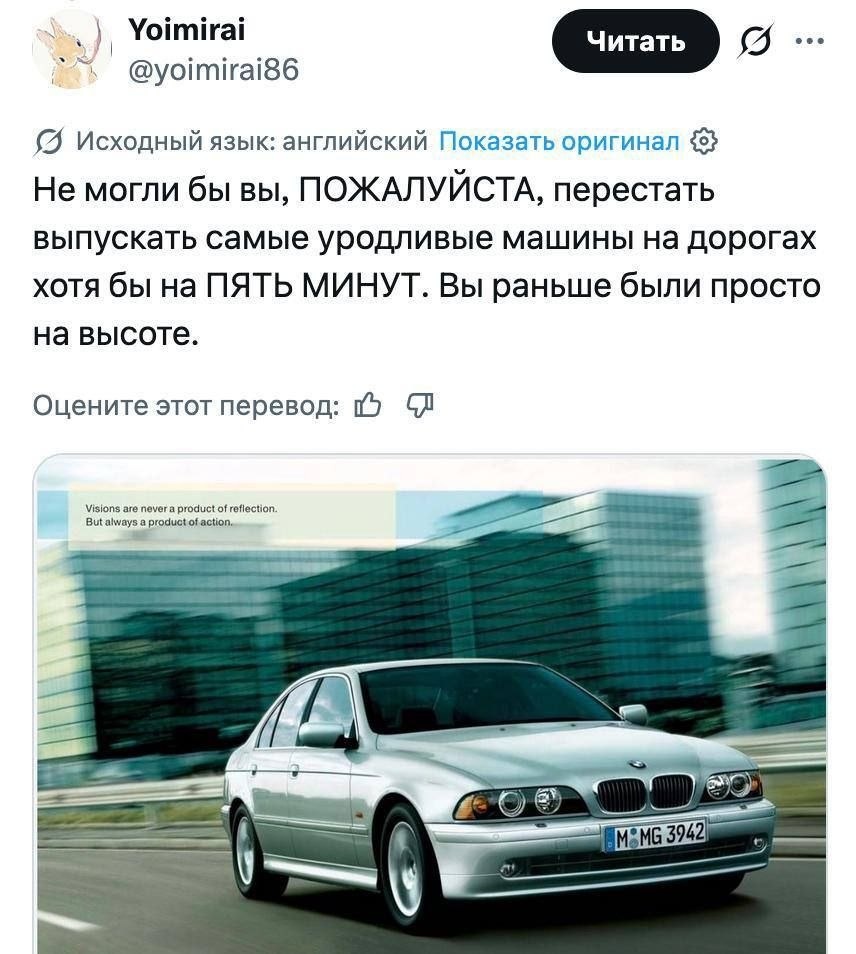The image size is (856, 954).
Task: Click the Исходный язык: английский label
Action: click(252, 141)
